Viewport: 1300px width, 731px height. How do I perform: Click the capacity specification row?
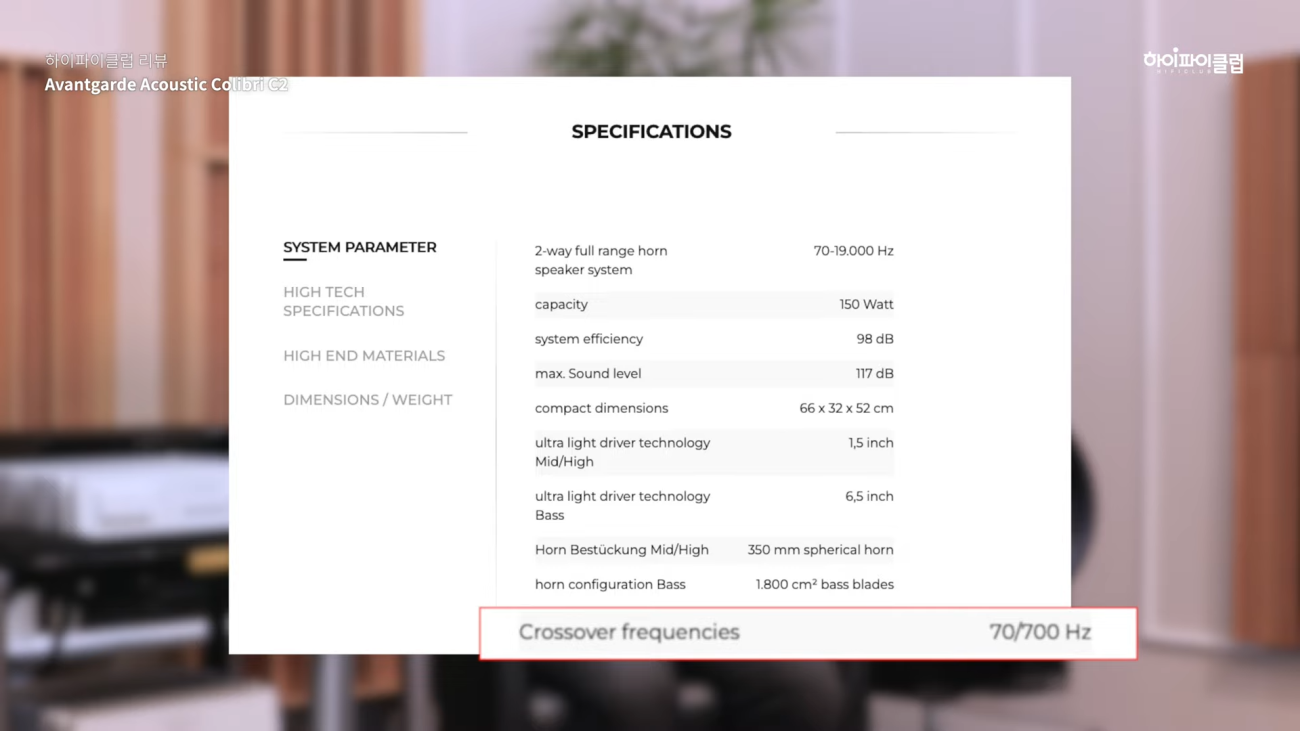tap(713, 304)
